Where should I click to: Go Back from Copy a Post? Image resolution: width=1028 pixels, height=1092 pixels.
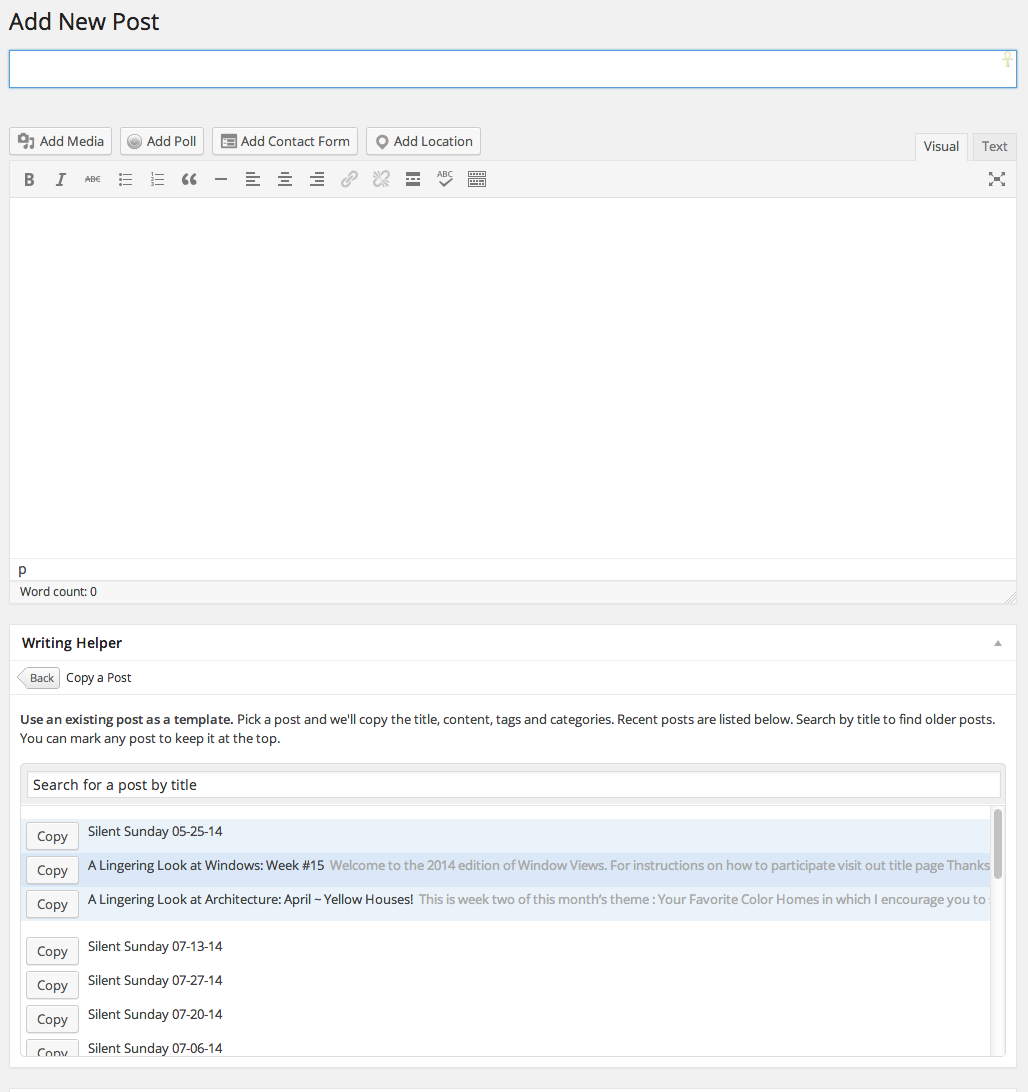40,678
